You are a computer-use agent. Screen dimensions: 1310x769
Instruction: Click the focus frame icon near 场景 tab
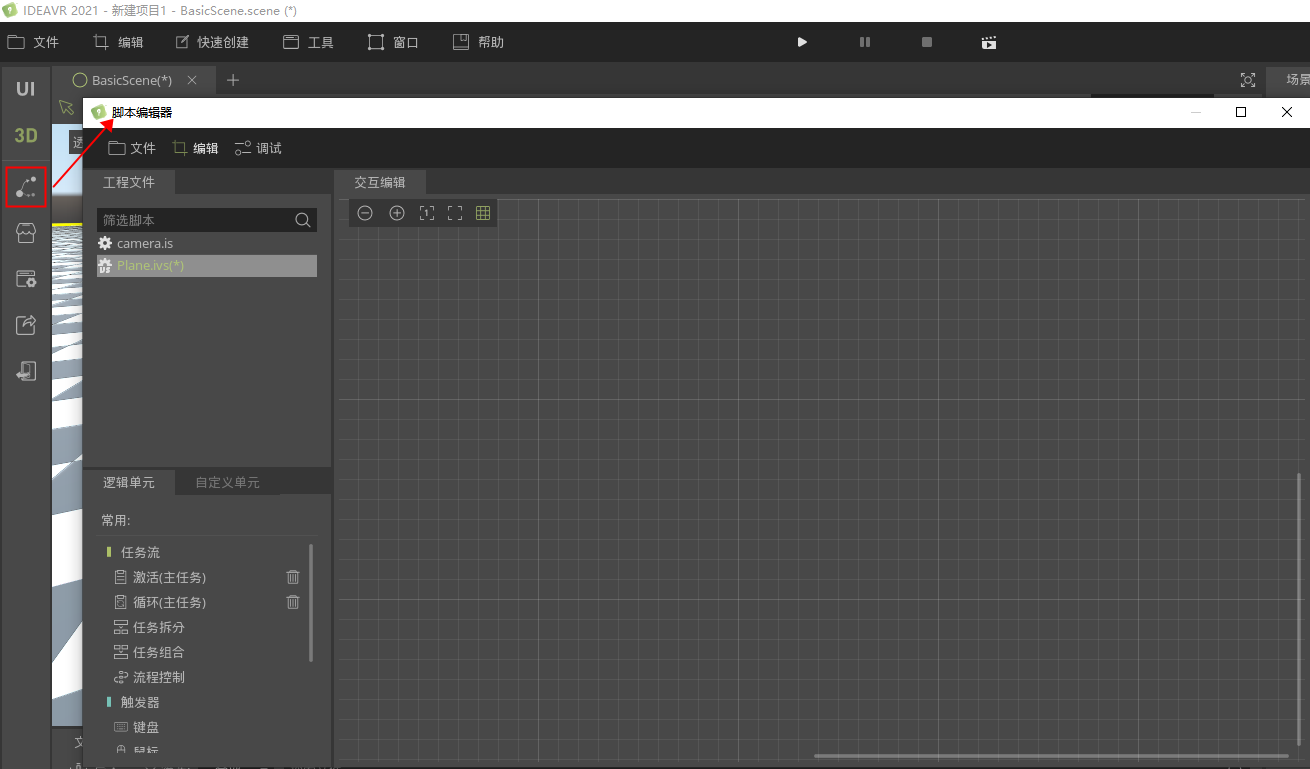1248,80
